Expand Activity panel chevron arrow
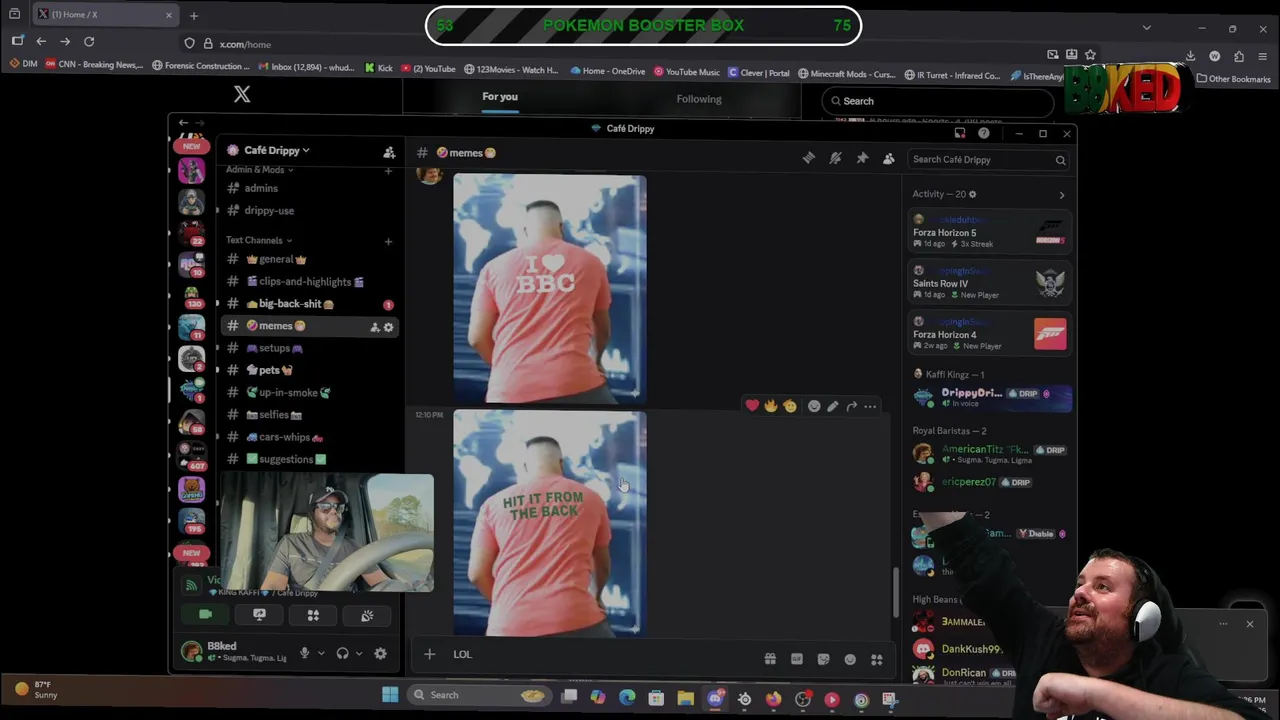Image resolution: width=1280 pixels, height=720 pixels. pos(1062,195)
